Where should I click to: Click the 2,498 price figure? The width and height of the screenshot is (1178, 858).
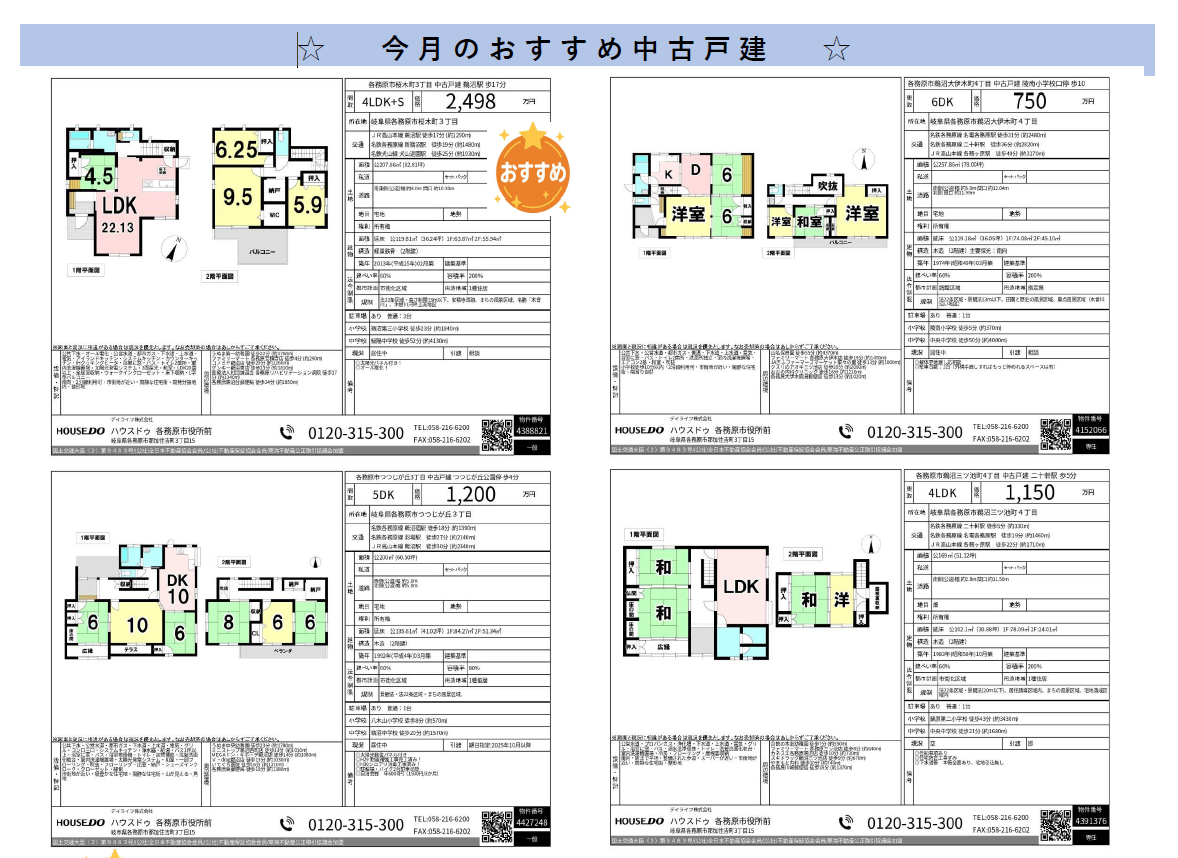(x=470, y=102)
